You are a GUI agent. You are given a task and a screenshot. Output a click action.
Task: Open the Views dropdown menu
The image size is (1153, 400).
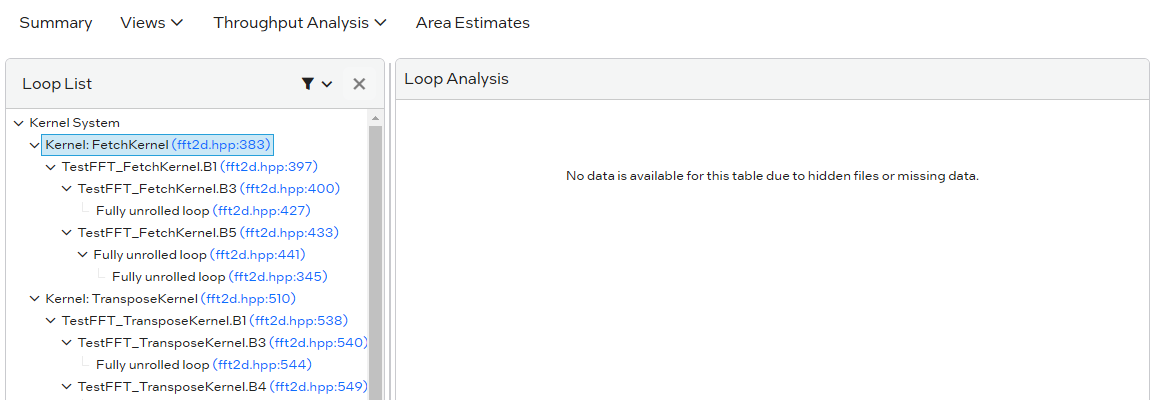[x=151, y=22]
